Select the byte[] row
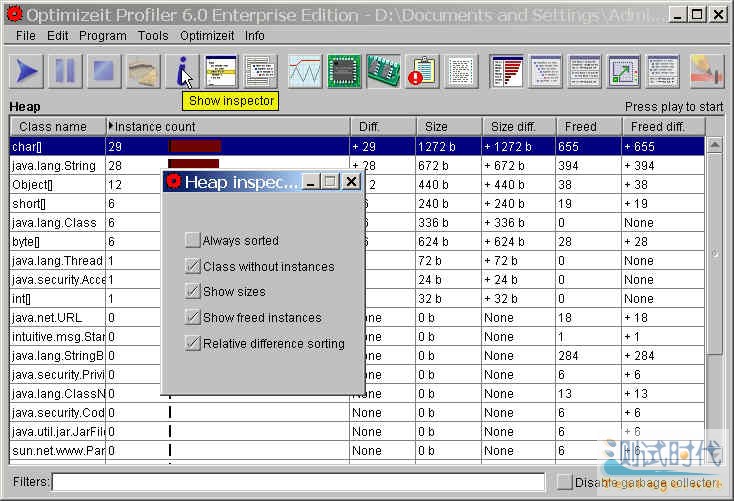 coord(357,242)
